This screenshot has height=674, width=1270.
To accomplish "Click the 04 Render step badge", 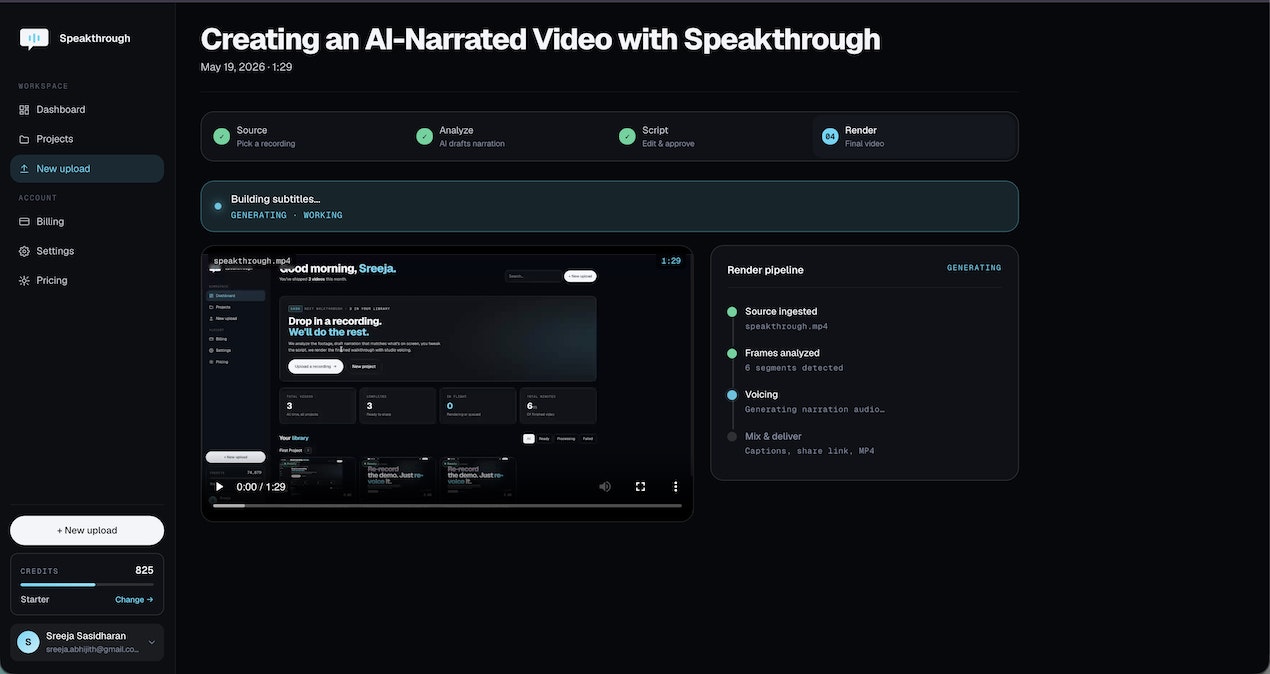I will point(830,136).
